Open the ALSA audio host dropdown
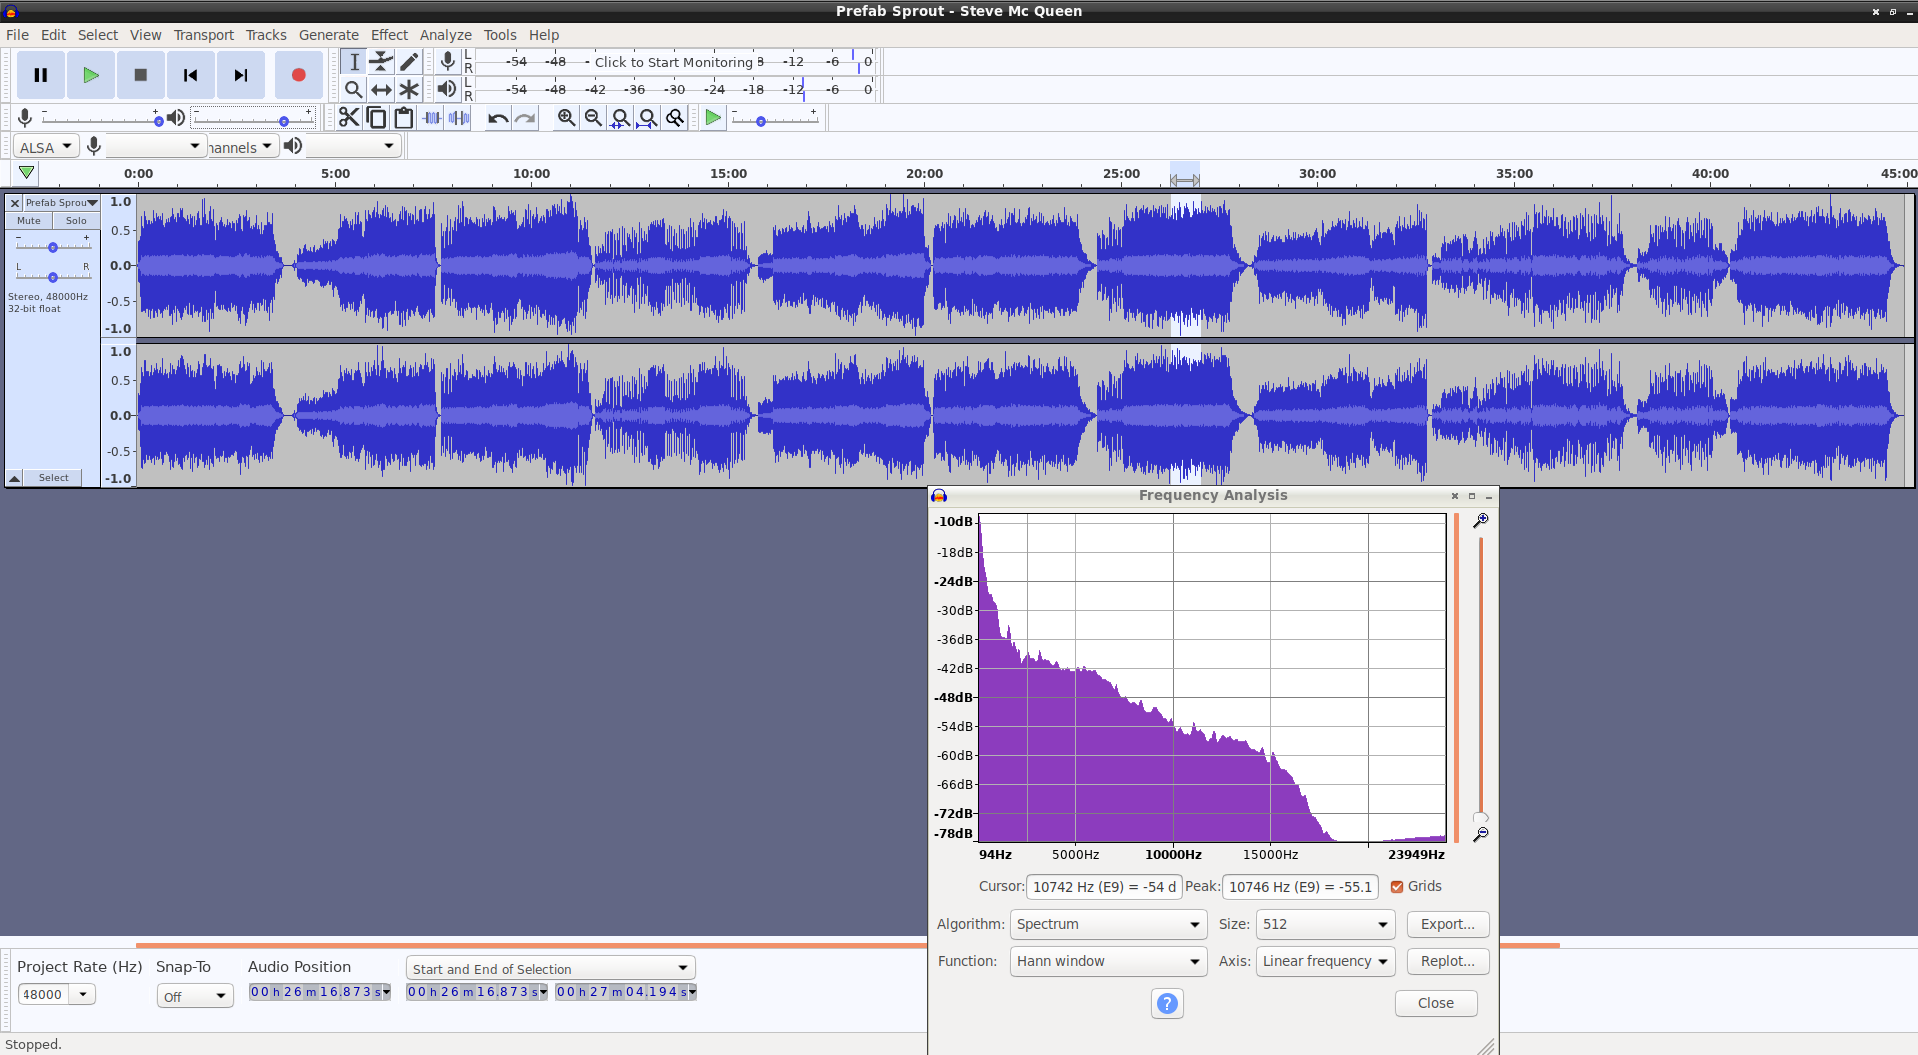Image resolution: width=1918 pixels, height=1055 pixels. click(46, 147)
